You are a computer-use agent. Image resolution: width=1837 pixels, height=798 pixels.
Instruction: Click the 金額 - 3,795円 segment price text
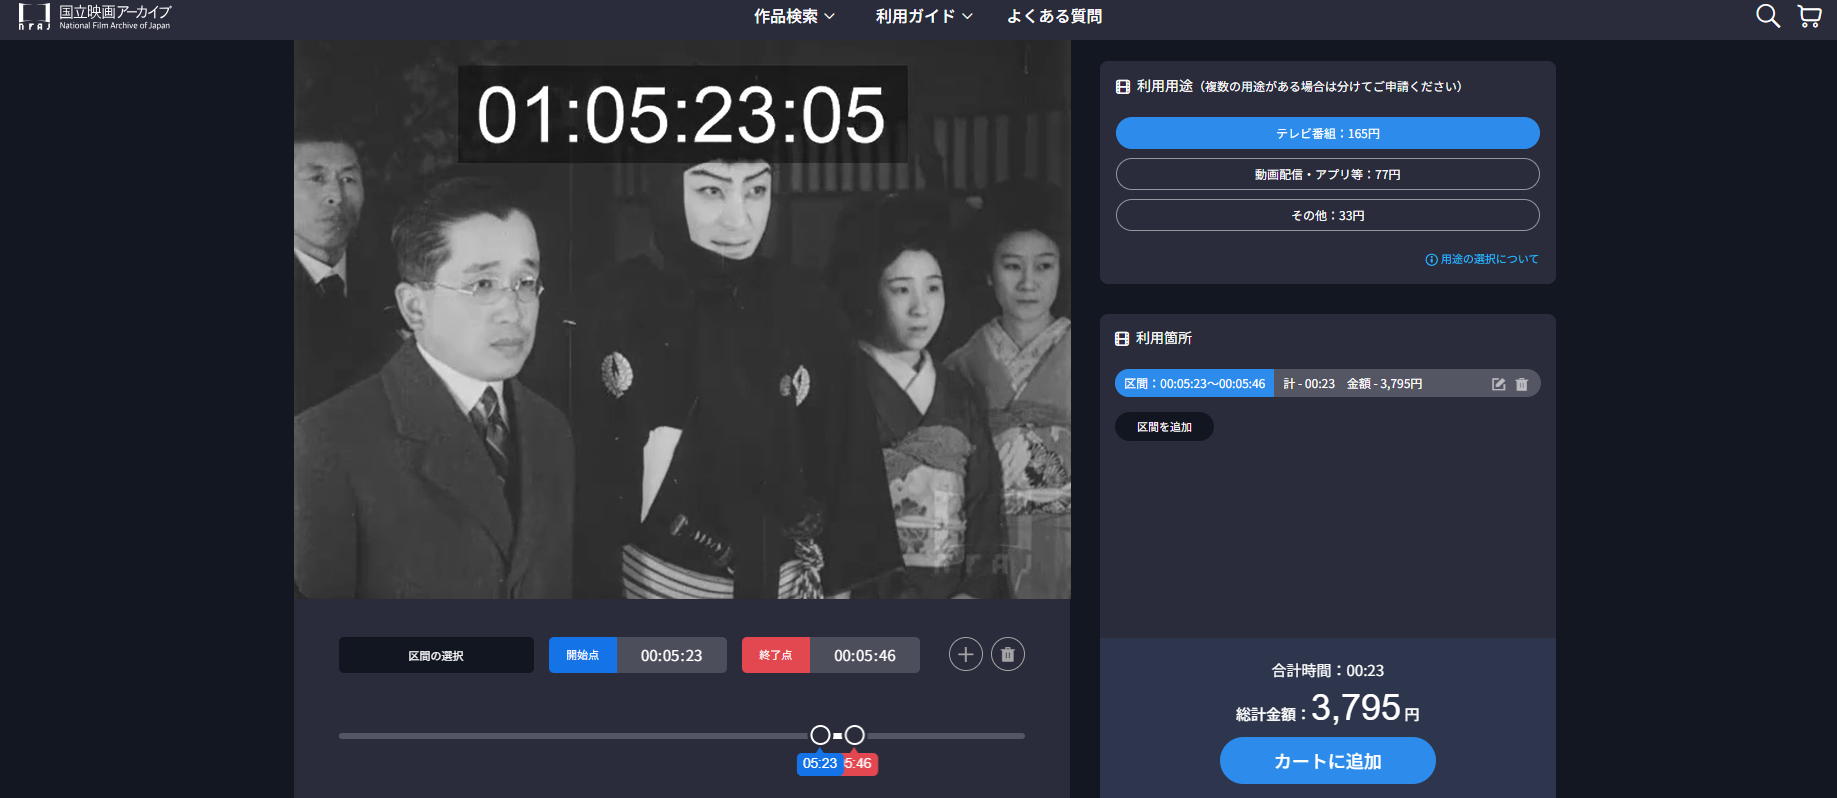click(x=1384, y=384)
